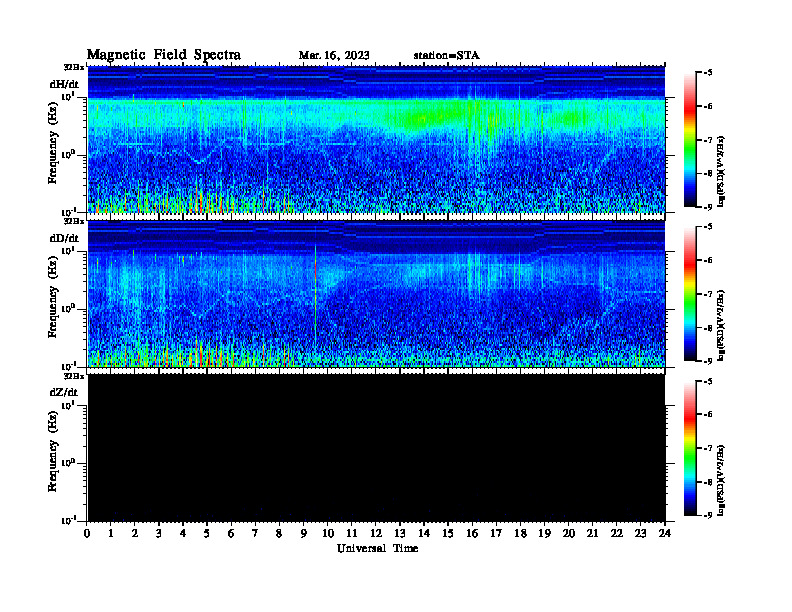Click the black dZ/dt spectrogram plot

[x=376, y=448]
